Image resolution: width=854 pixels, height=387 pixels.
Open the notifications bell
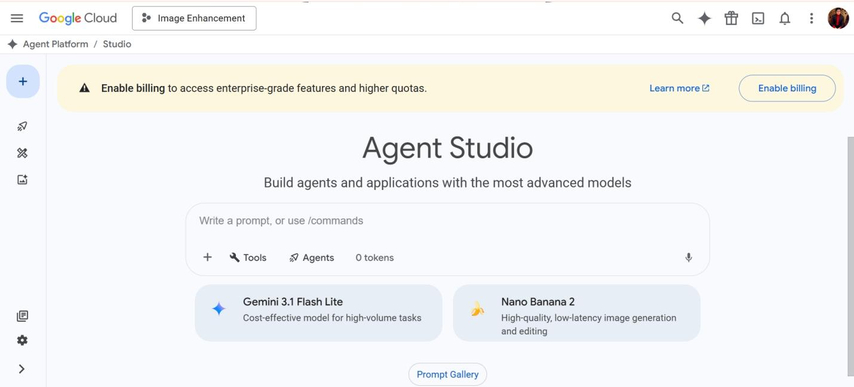tap(784, 19)
